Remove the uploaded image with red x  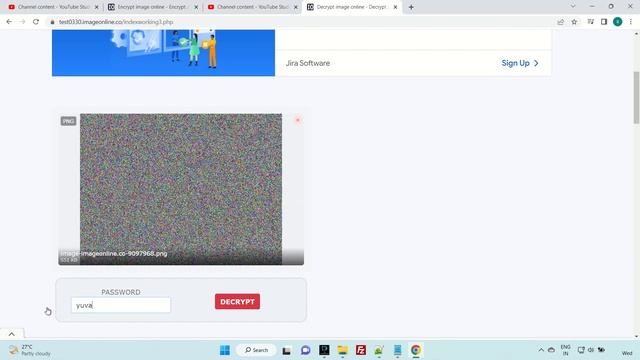[298, 120]
